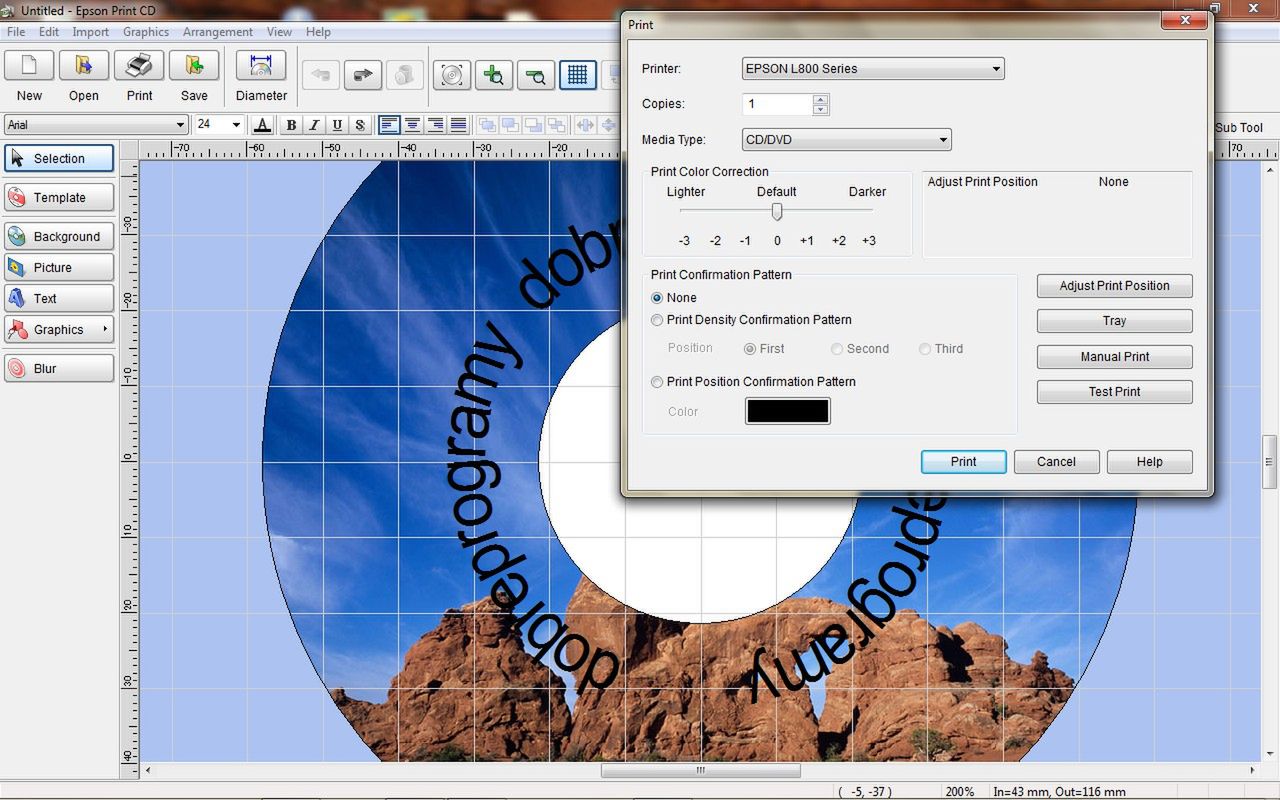Viewport: 1280px width, 800px height.
Task: Open the Help menu in the menu bar
Action: (x=318, y=32)
